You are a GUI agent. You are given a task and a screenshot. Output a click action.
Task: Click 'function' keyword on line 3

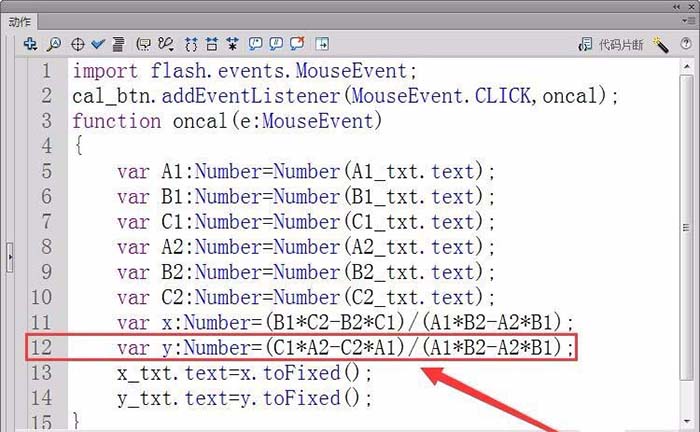tap(117, 121)
